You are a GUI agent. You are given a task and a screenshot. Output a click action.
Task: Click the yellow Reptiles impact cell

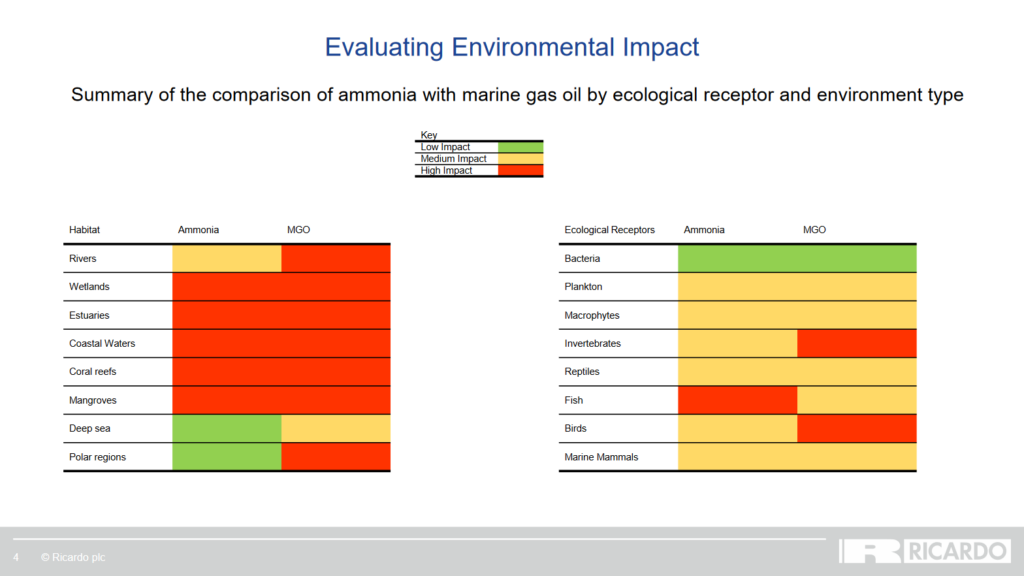pos(797,371)
